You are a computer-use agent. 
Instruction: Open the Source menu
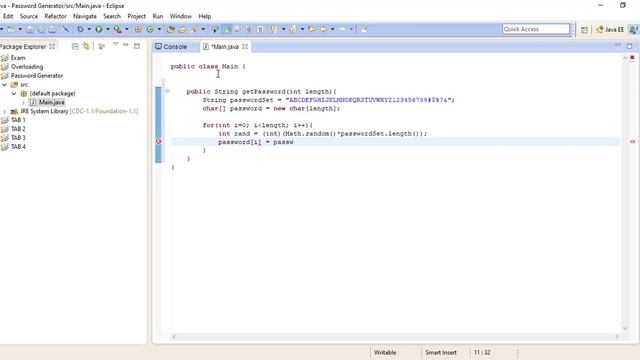(x=29, y=16)
